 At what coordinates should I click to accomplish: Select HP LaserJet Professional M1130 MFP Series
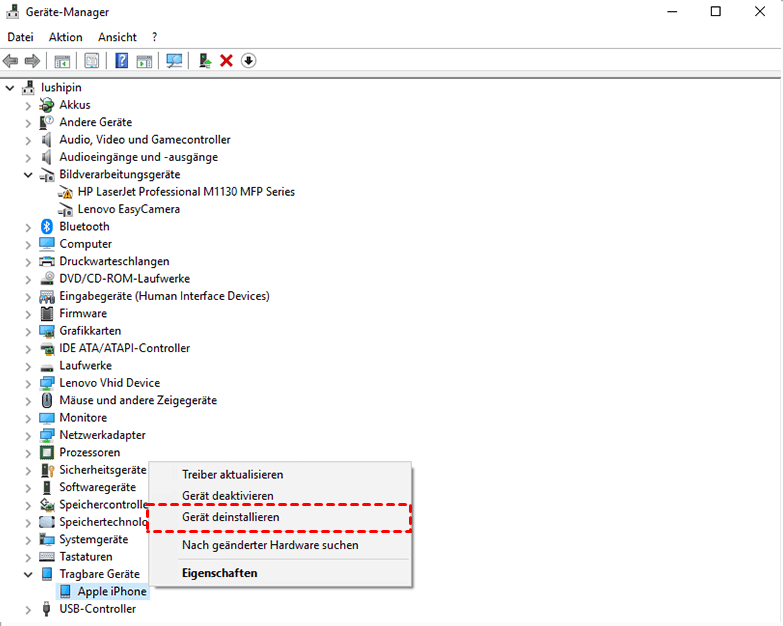pos(186,192)
